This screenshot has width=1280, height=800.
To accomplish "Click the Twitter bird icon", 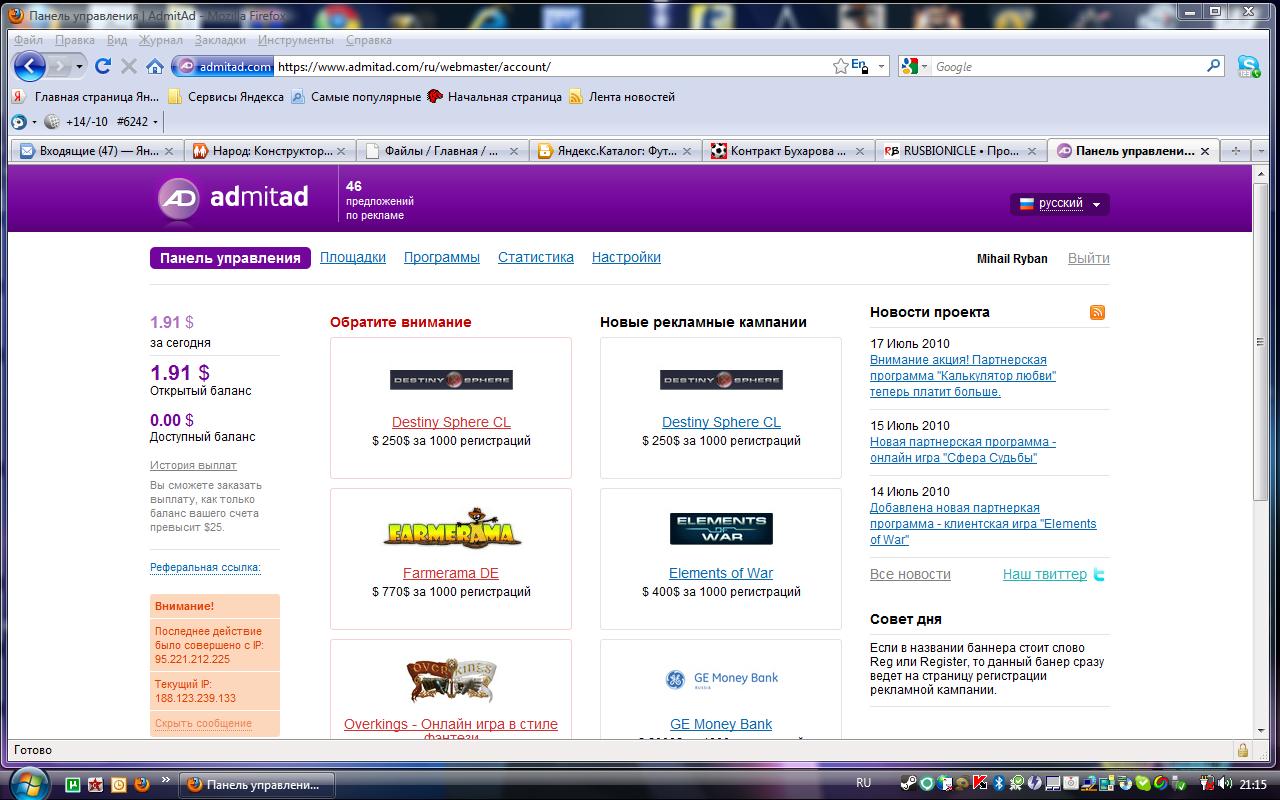I will point(1099,575).
